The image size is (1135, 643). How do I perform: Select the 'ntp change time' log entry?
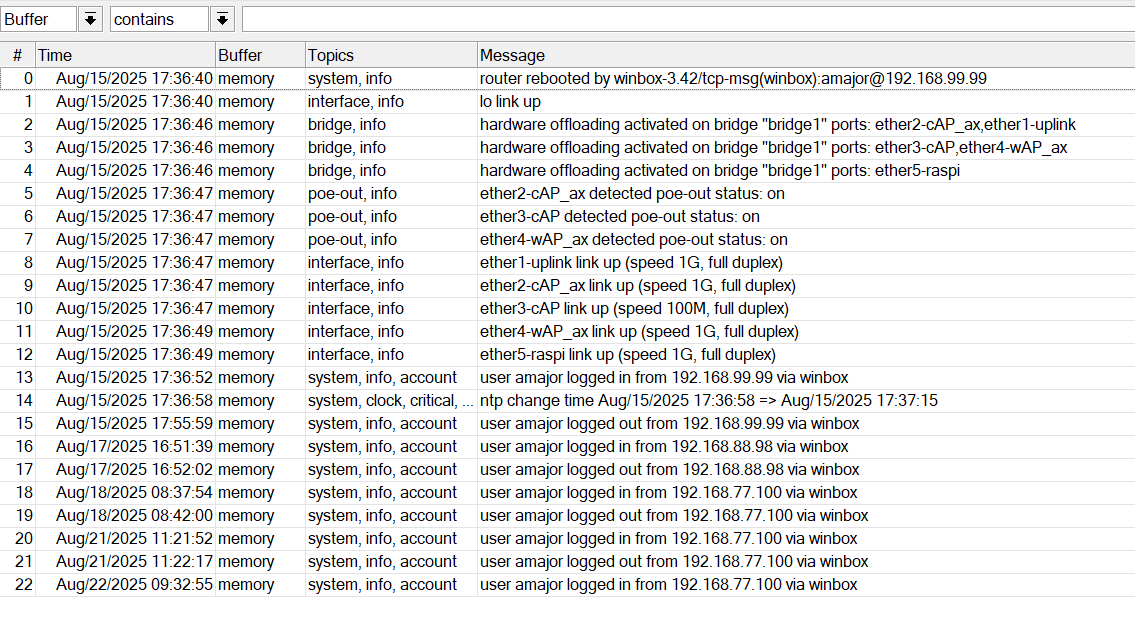click(x=708, y=400)
